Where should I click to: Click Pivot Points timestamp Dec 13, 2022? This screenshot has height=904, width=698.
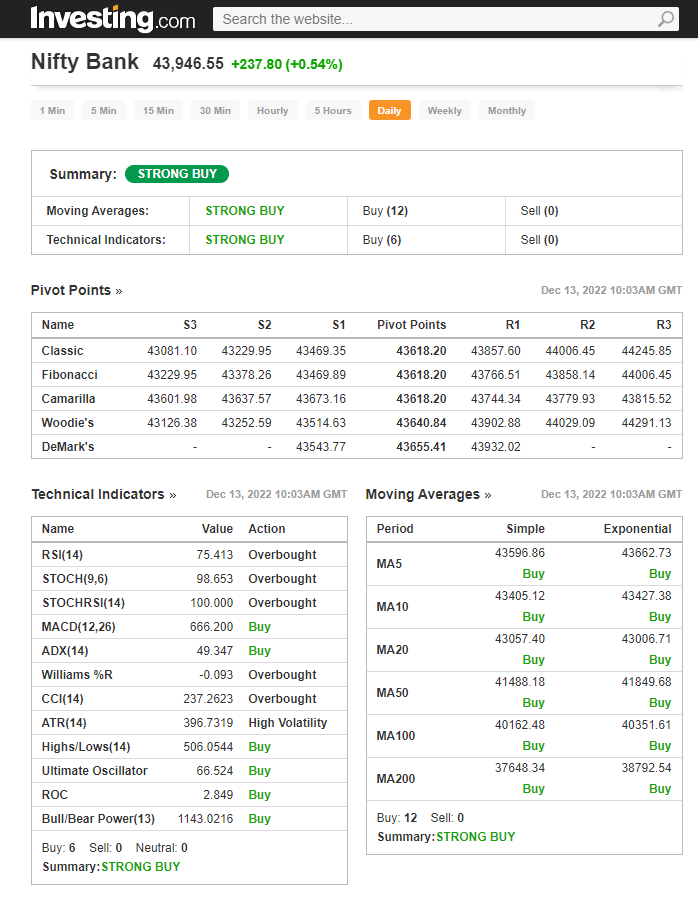pos(611,290)
